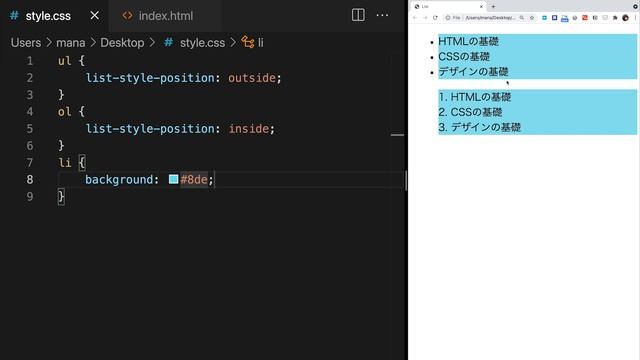Click line number 1 in the gutter

click(x=29, y=61)
